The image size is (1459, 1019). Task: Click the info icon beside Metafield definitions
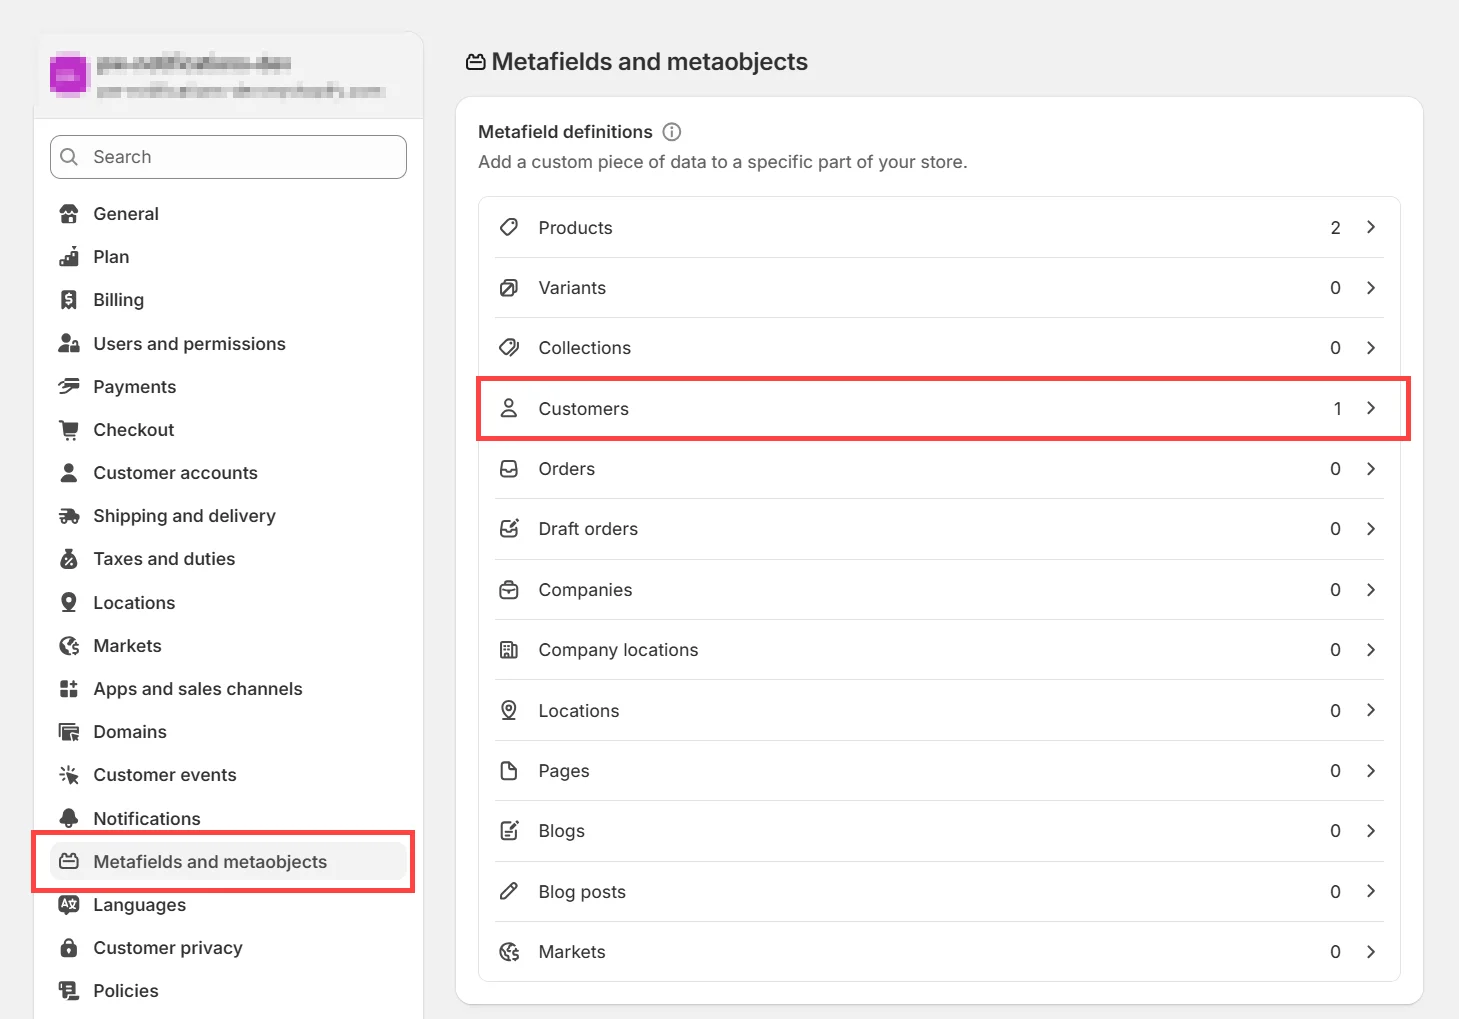click(672, 132)
